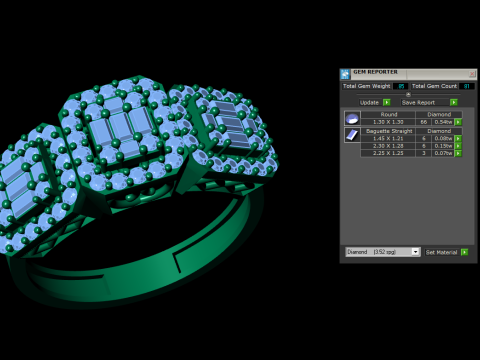
Task: Click the green arrow beside Set Material
Action: (464, 252)
